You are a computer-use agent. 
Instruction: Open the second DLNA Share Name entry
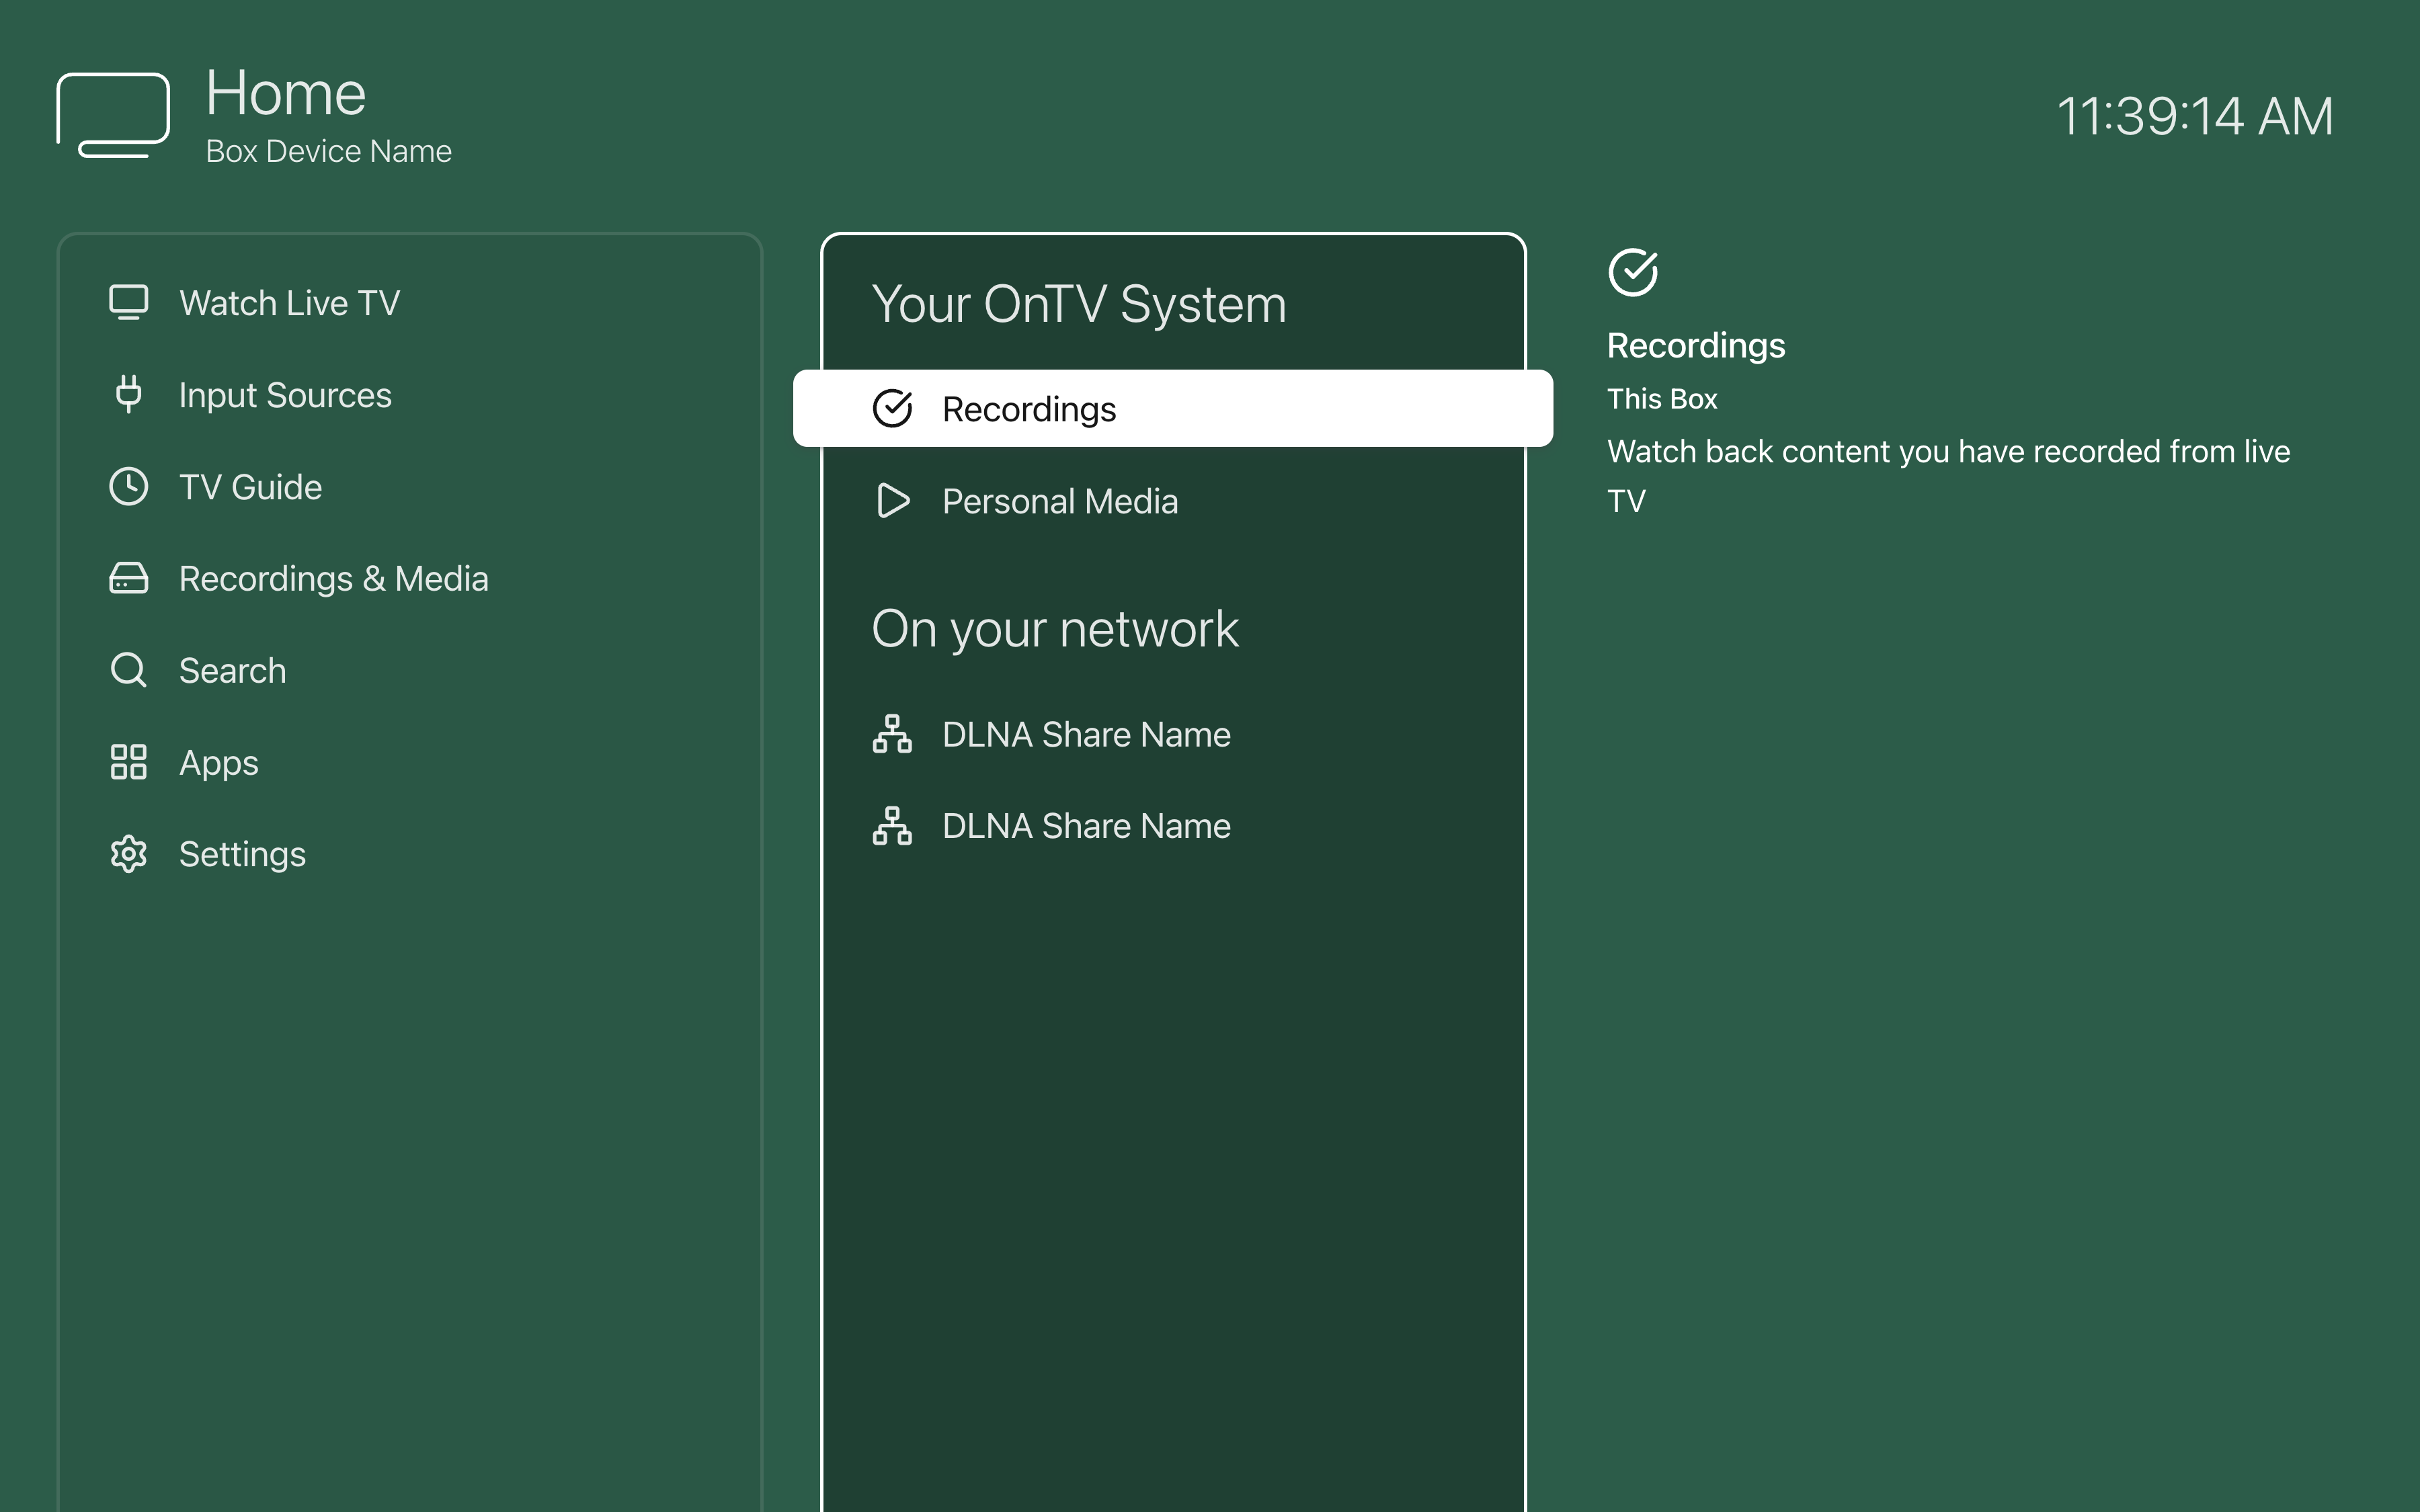tap(1086, 826)
